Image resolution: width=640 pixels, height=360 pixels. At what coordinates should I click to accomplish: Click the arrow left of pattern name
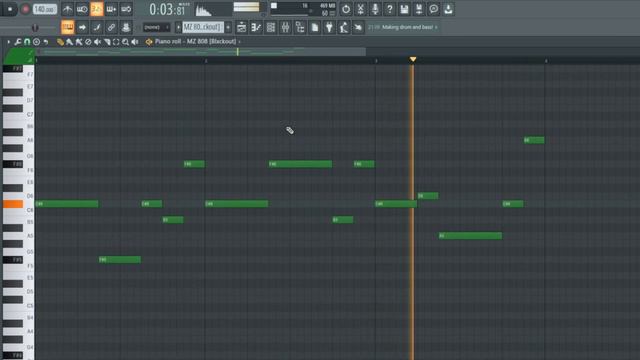(178, 27)
